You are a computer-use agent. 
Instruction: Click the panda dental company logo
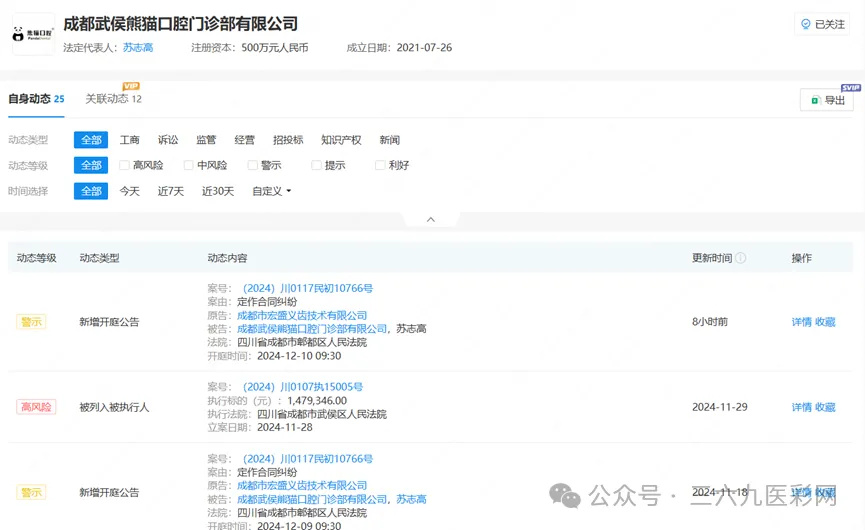coord(33,34)
